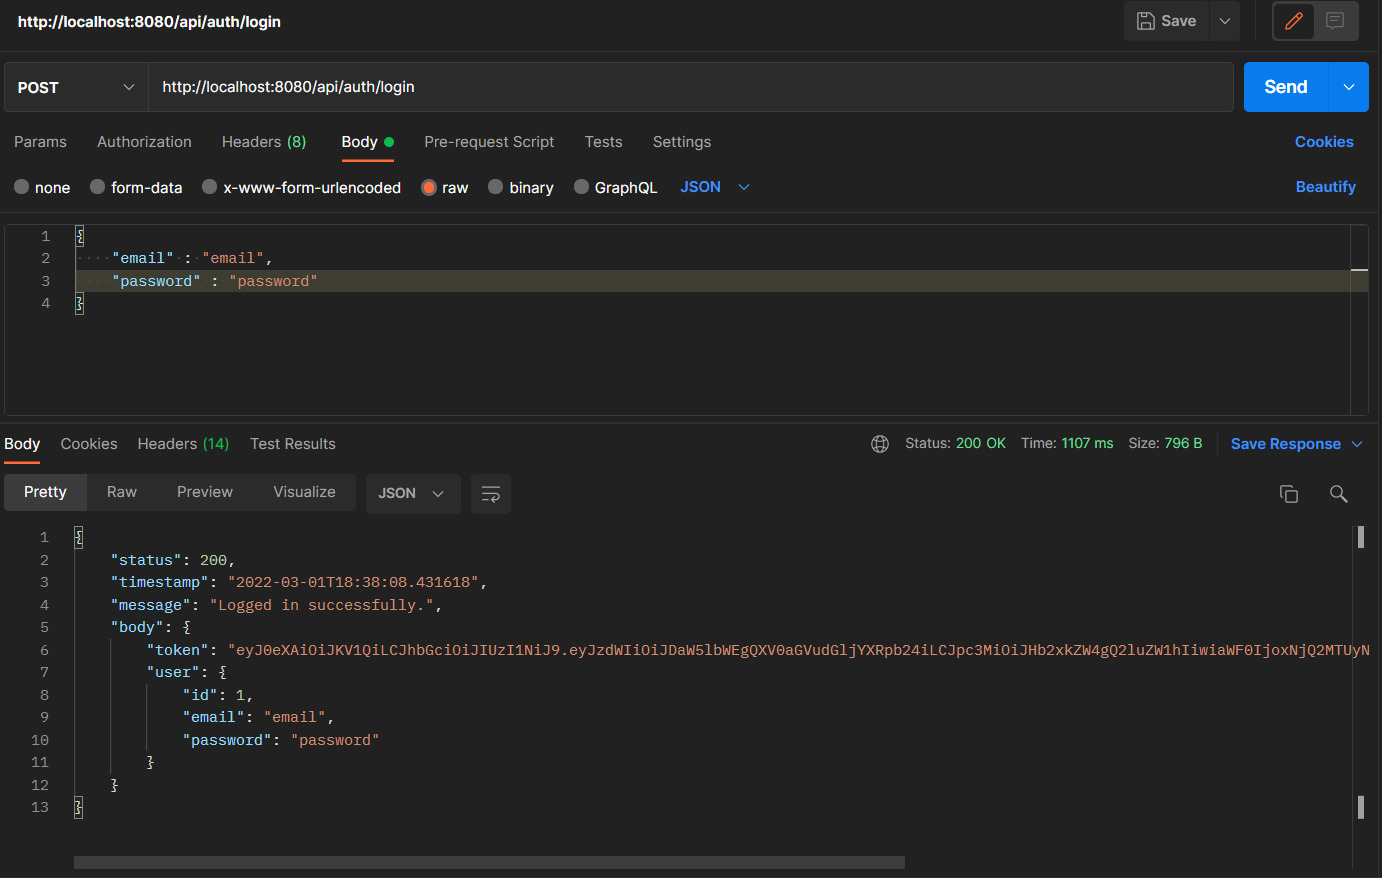Open the Params tab

click(x=40, y=142)
